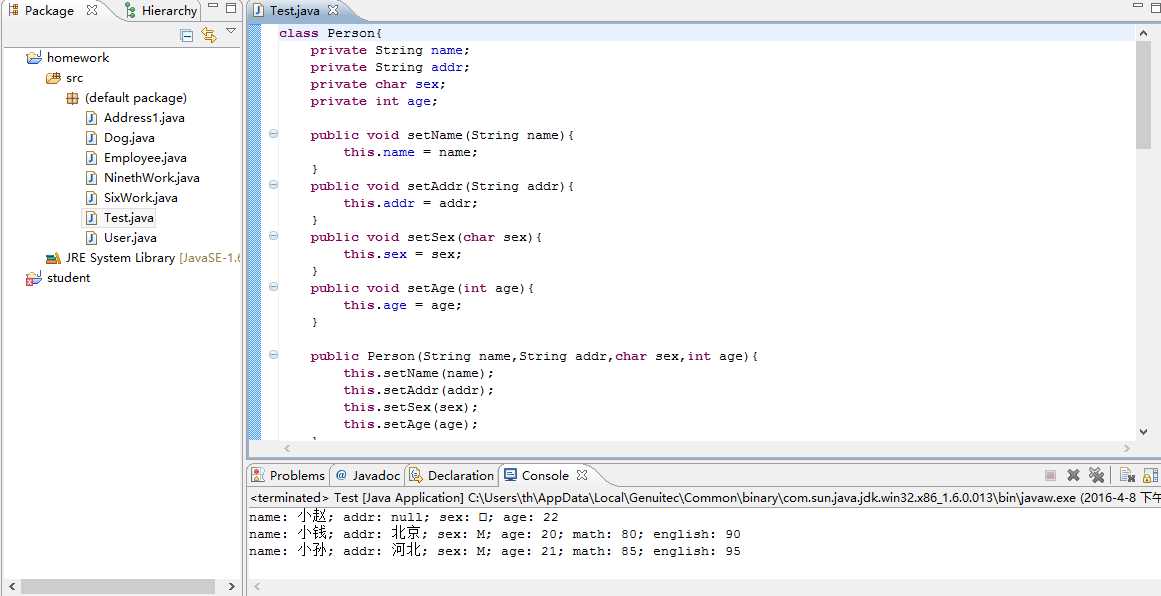
Task: Minimize the editor area
Action: coord(1138,6)
